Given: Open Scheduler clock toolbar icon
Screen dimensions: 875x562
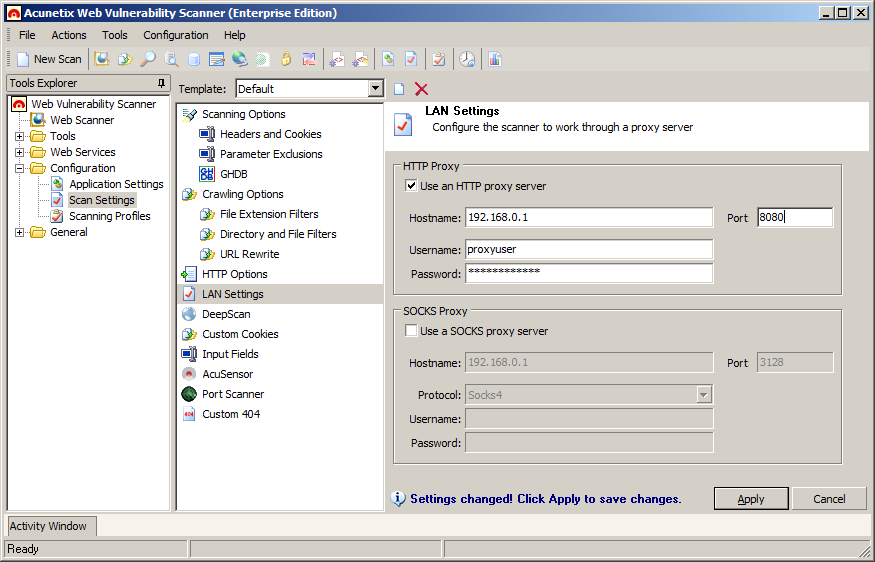Looking at the screenshot, I should pos(467,59).
